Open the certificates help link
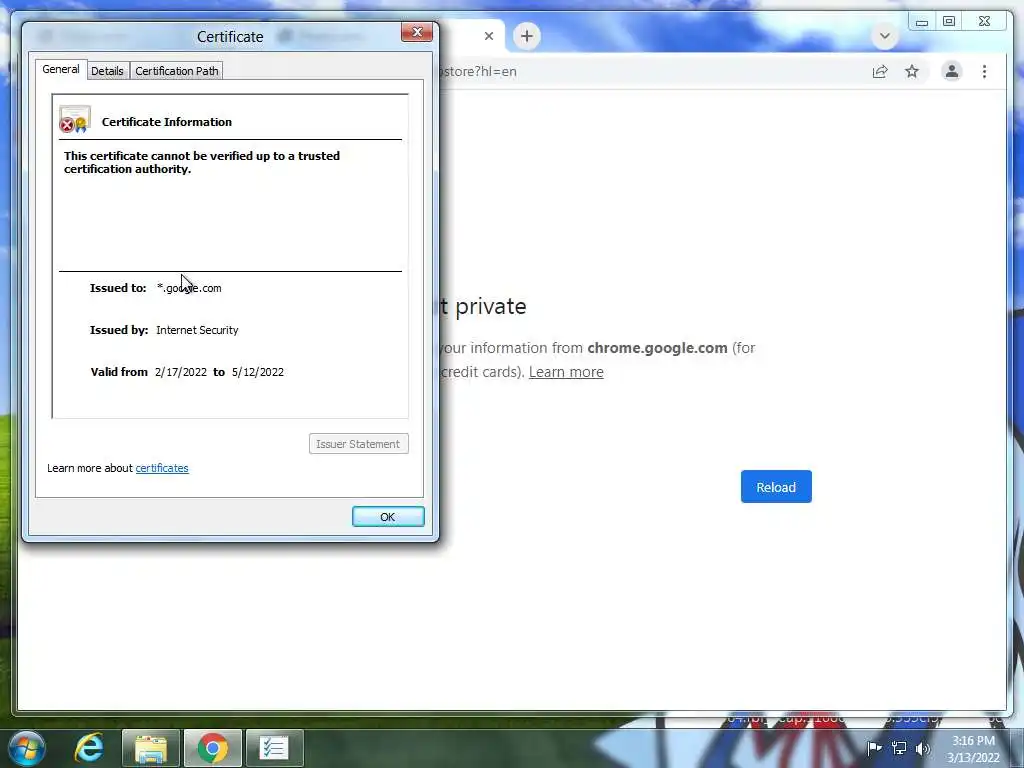Image resolution: width=1024 pixels, height=768 pixels. 162,468
